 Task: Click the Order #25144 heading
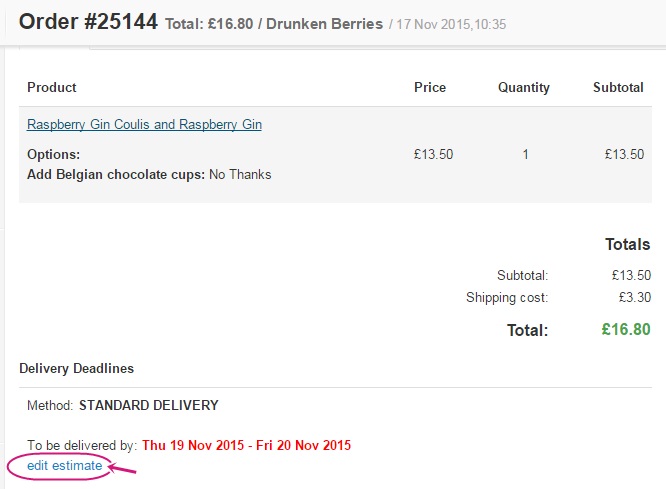[x=88, y=21]
